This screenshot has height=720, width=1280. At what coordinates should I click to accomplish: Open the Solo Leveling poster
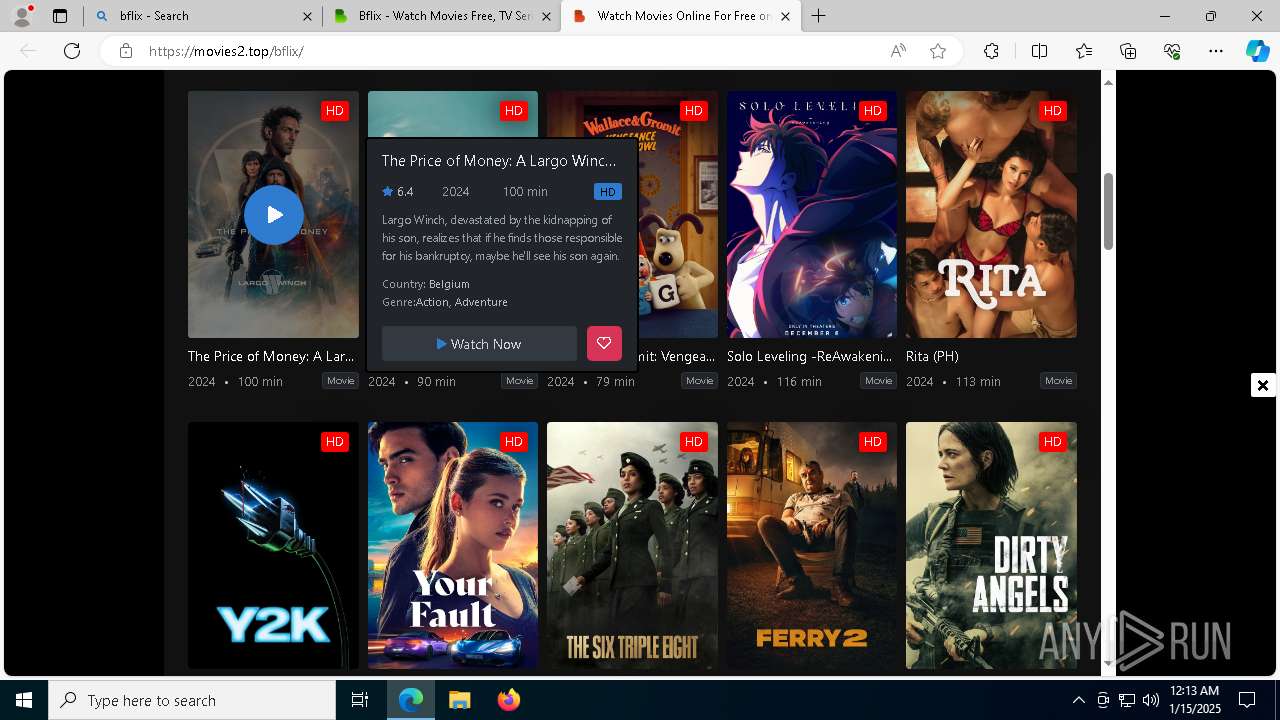[x=812, y=215]
